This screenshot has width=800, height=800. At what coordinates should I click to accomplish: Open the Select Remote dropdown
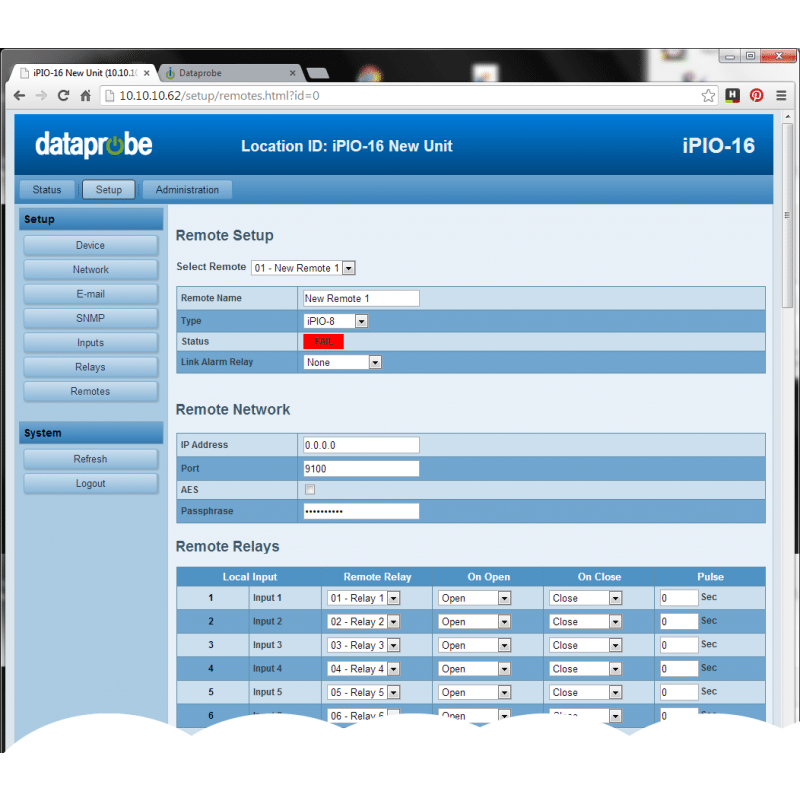coord(303,268)
